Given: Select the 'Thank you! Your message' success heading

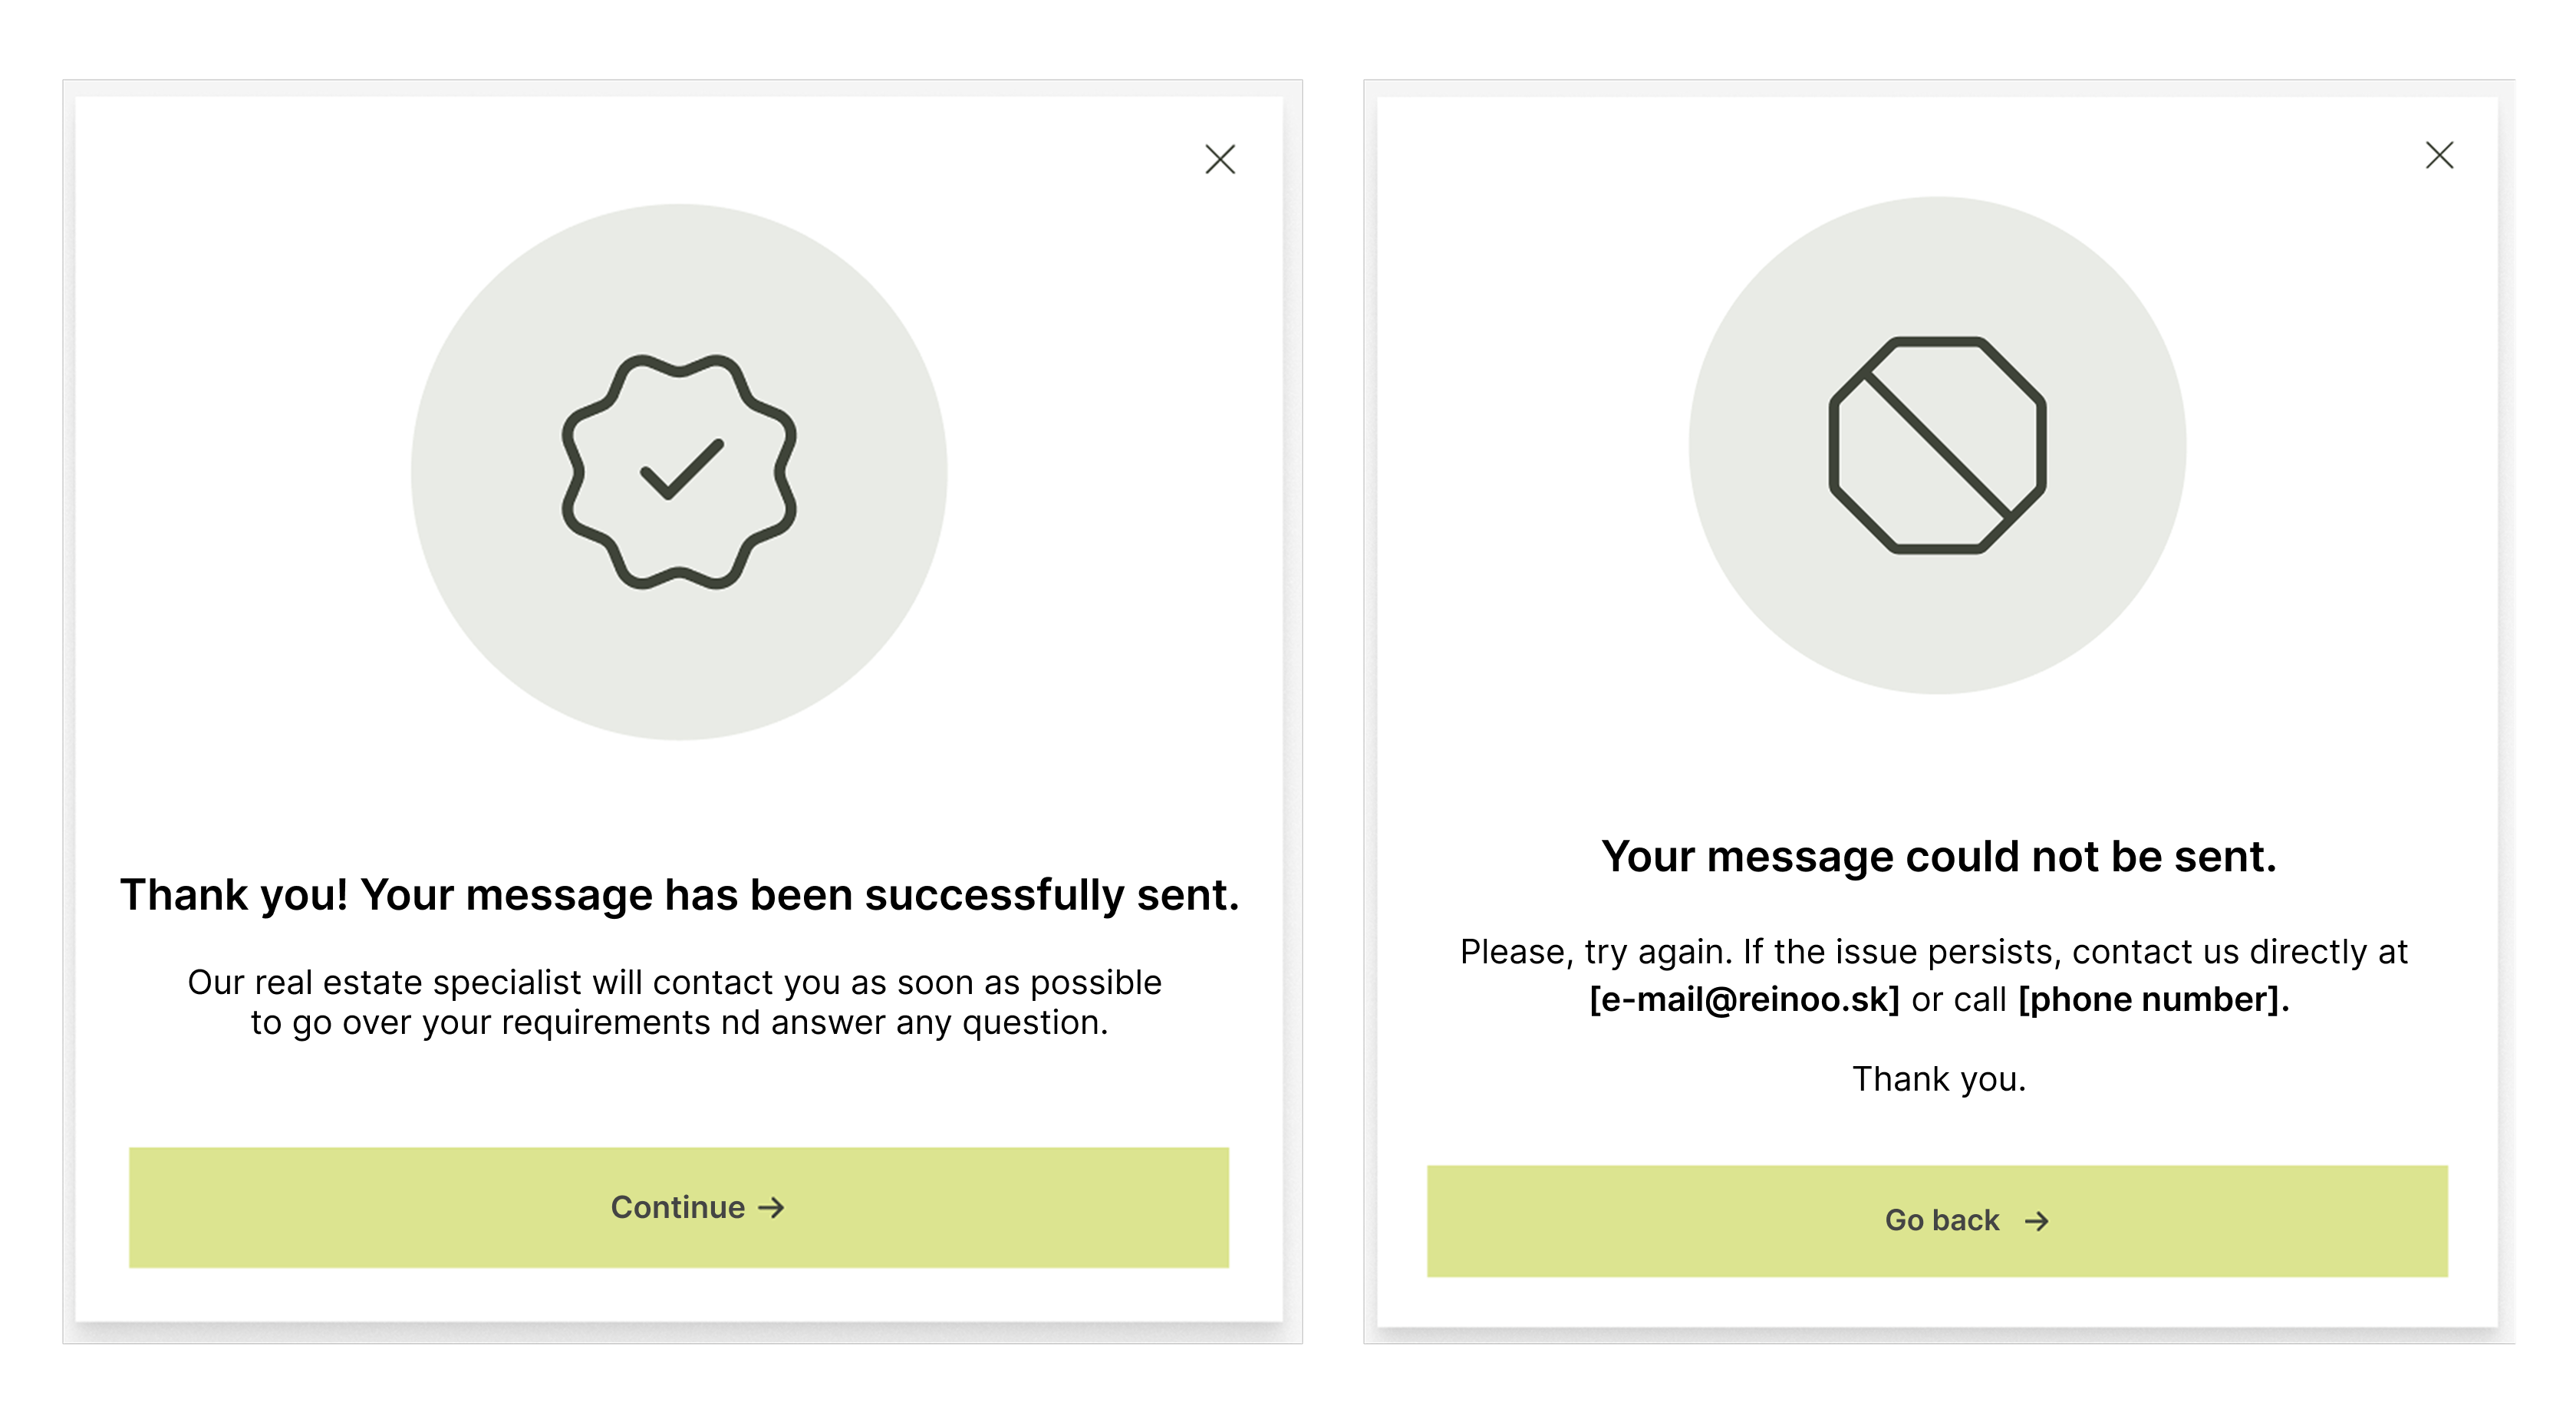Looking at the screenshot, I should pos(679,894).
